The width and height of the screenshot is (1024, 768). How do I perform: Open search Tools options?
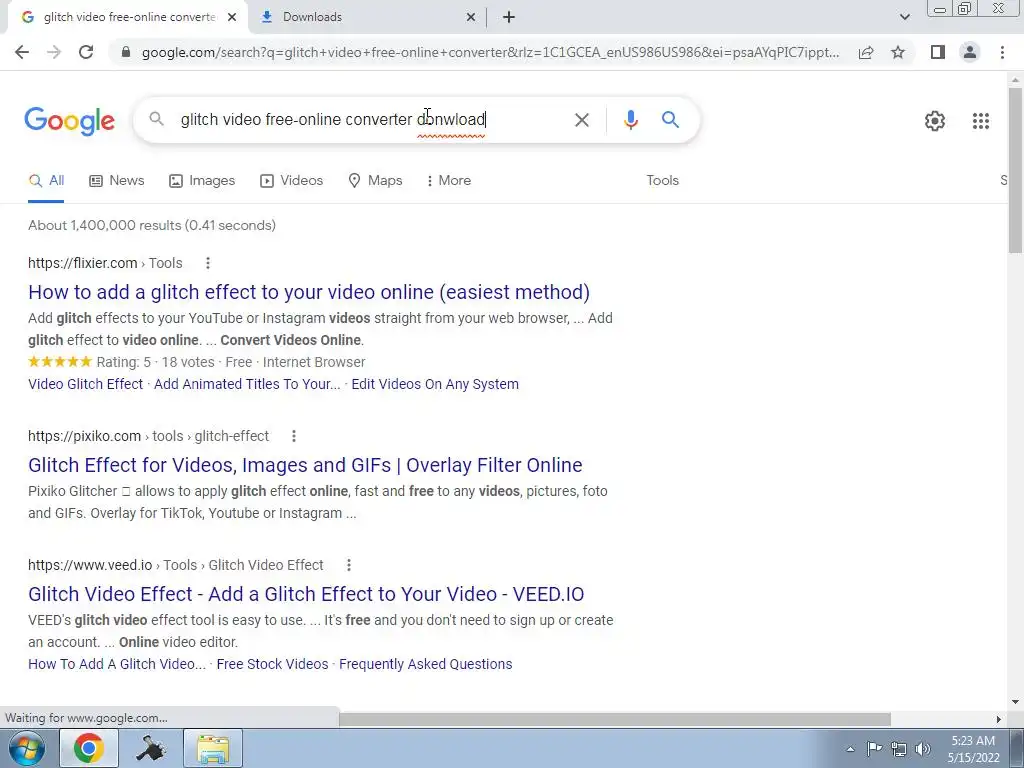click(x=662, y=181)
